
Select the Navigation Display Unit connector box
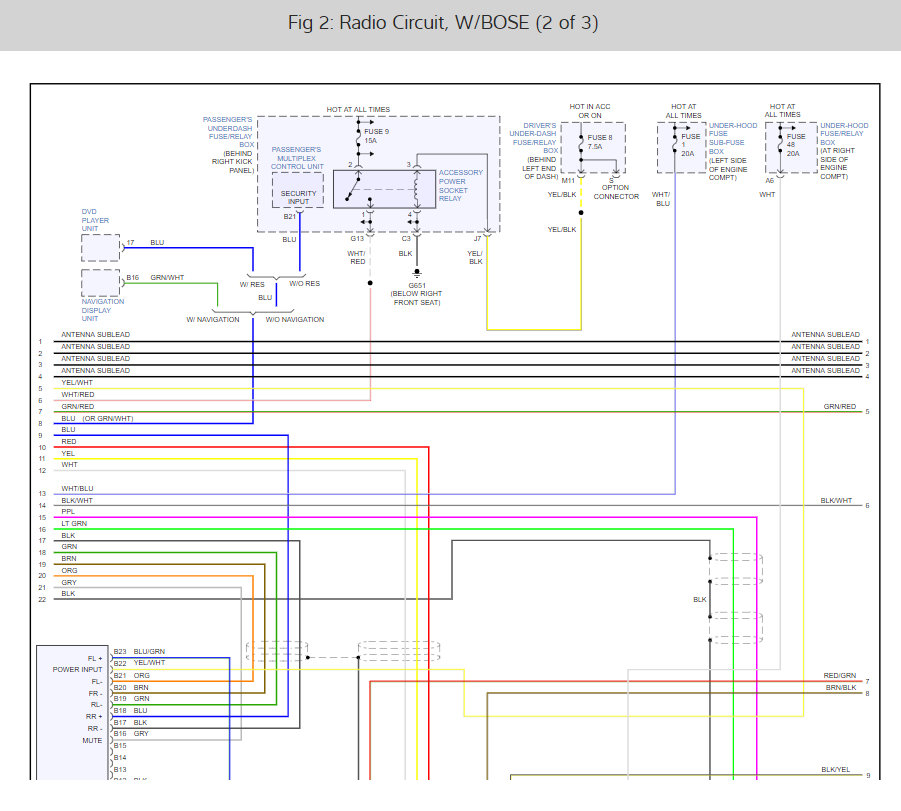click(100, 283)
